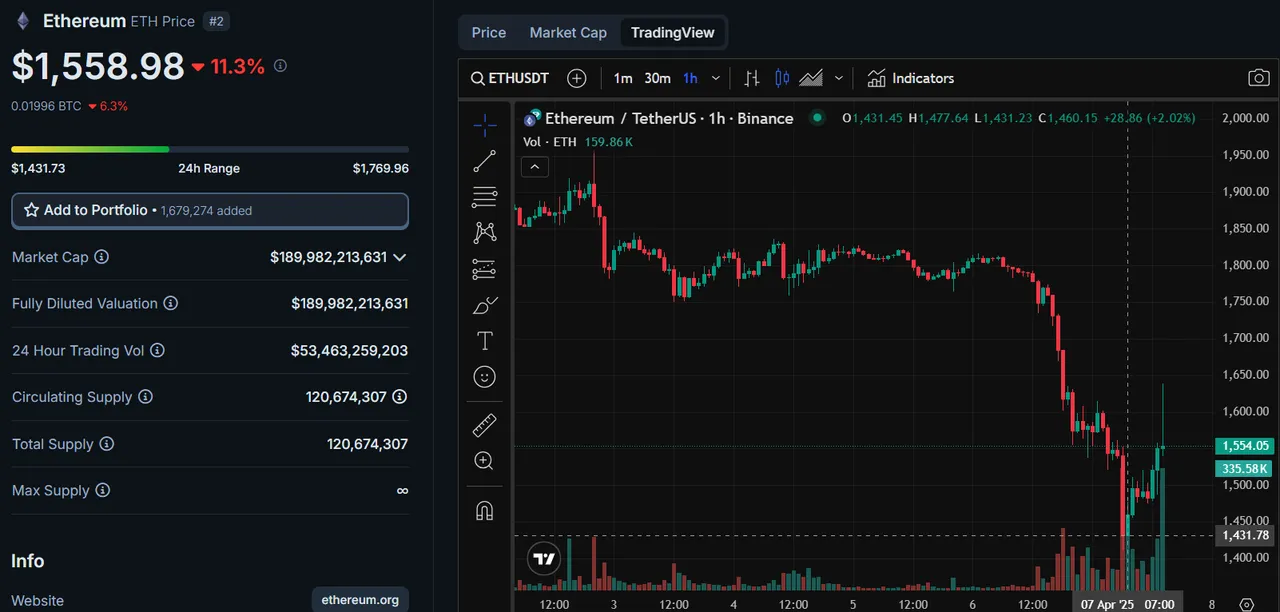Viewport: 1280px width, 612px height.
Task: Expand the time interval dropdown
Action: pos(715,78)
